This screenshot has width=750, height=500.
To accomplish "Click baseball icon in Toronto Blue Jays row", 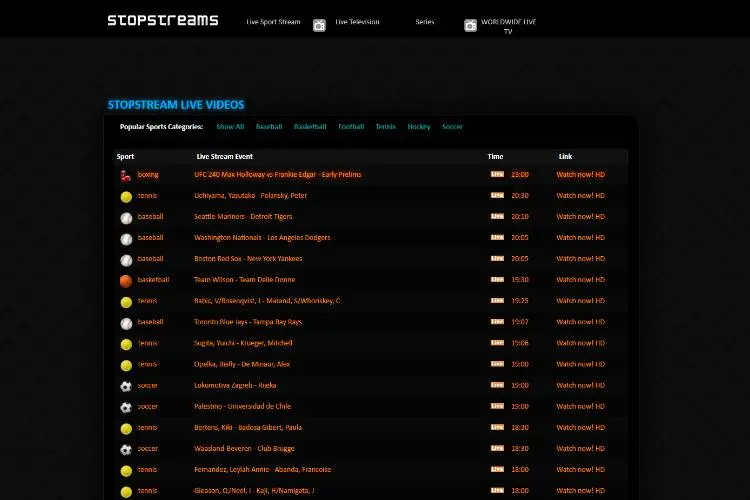I will 126,323.
